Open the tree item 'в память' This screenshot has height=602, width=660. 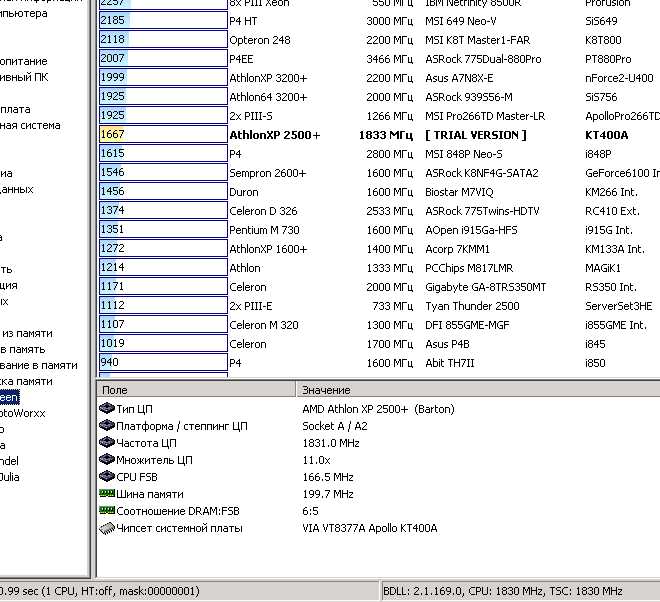click(x=22, y=349)
